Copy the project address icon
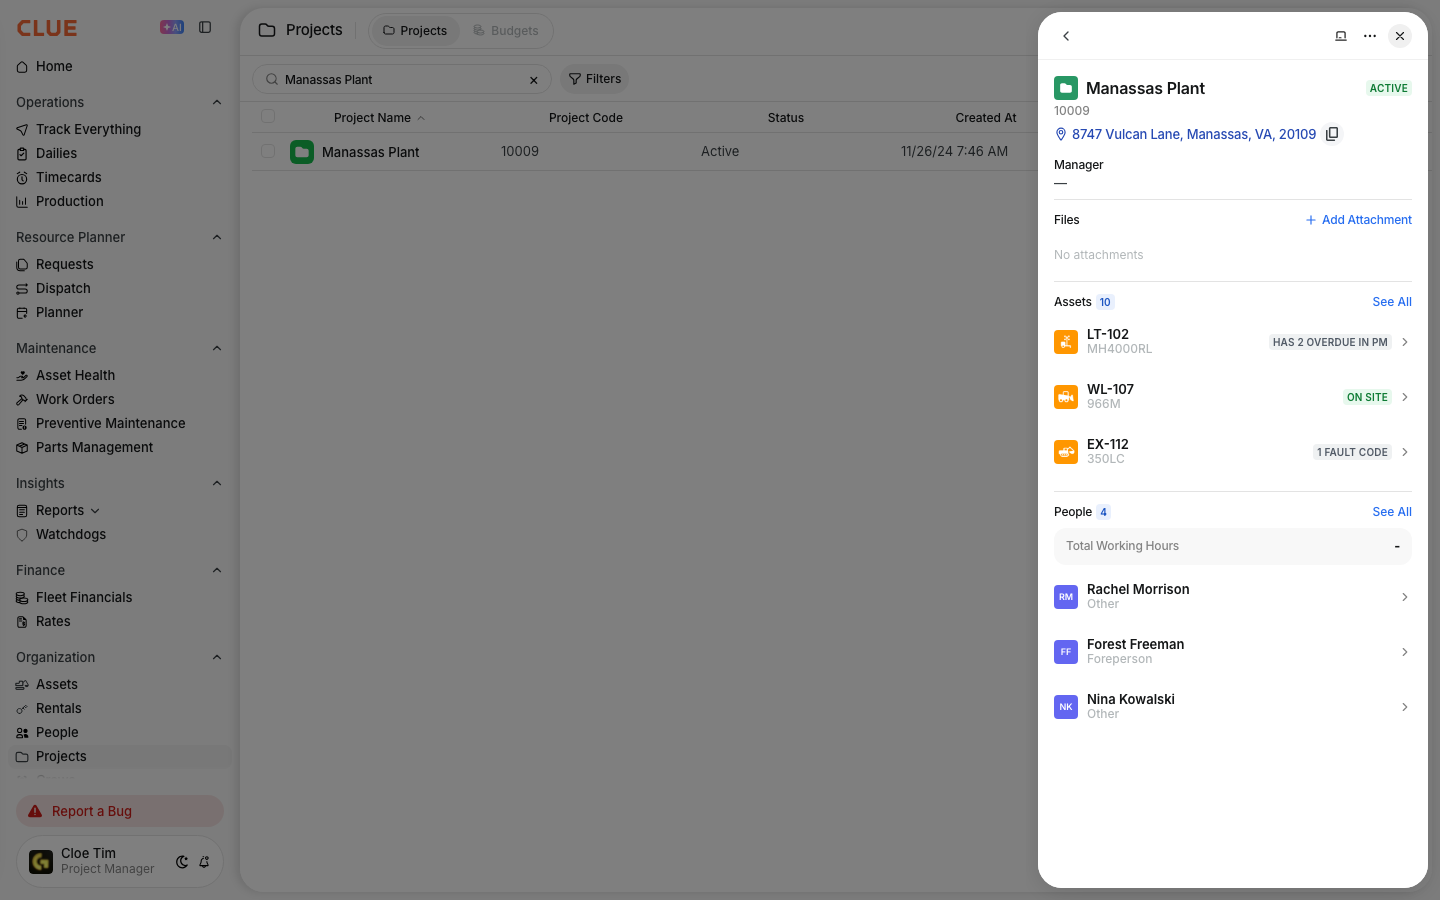 pyautogui.click(x=1332, y=134)
